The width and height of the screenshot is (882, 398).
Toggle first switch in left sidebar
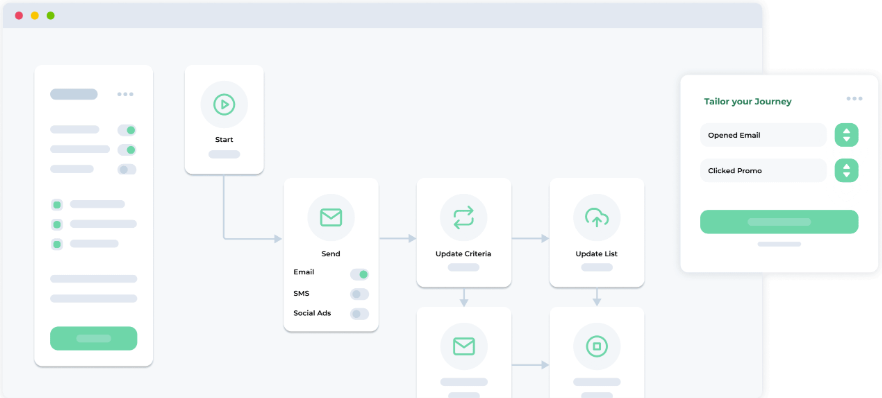127,130
